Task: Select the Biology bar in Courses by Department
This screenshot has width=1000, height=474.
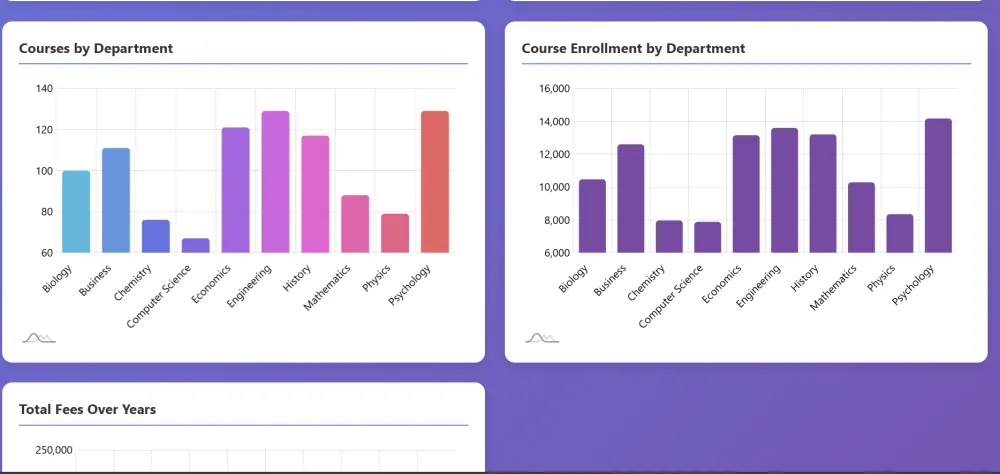Action: pyautogui.click(x=76, y=212)
